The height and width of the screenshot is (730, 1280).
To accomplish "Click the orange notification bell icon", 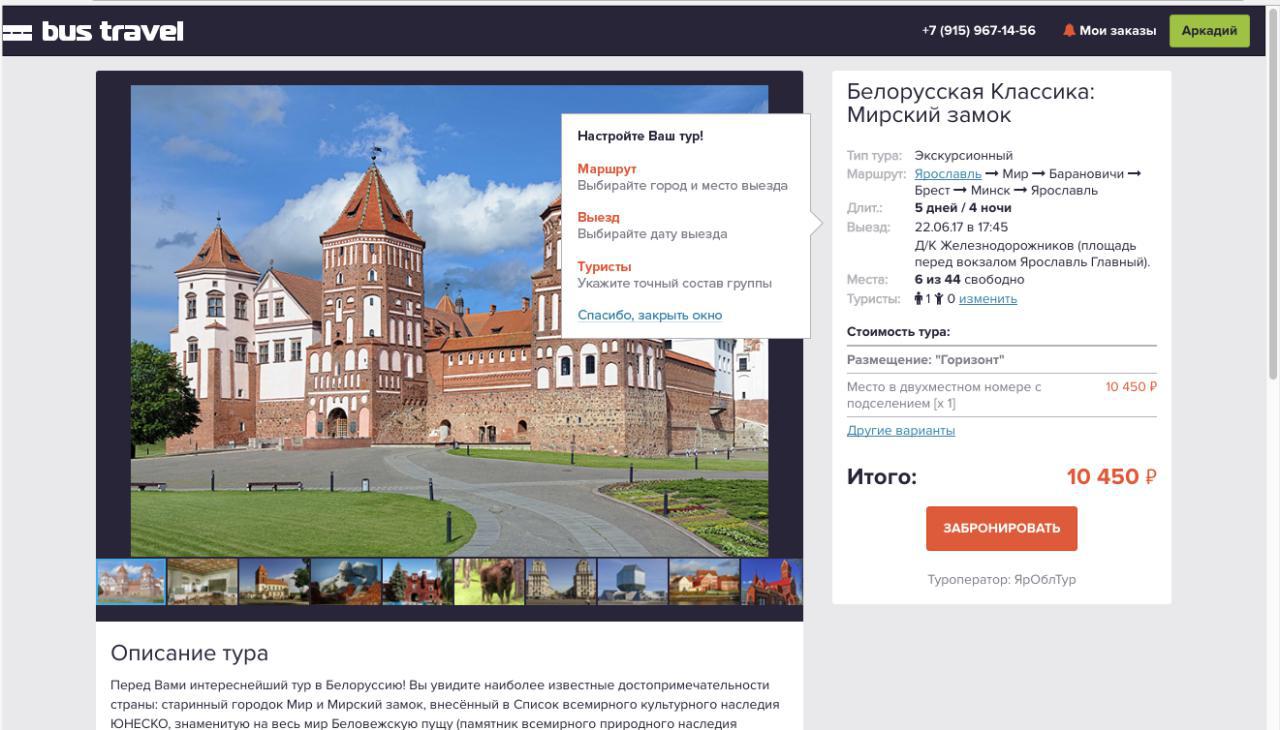I will point(1069,31).
